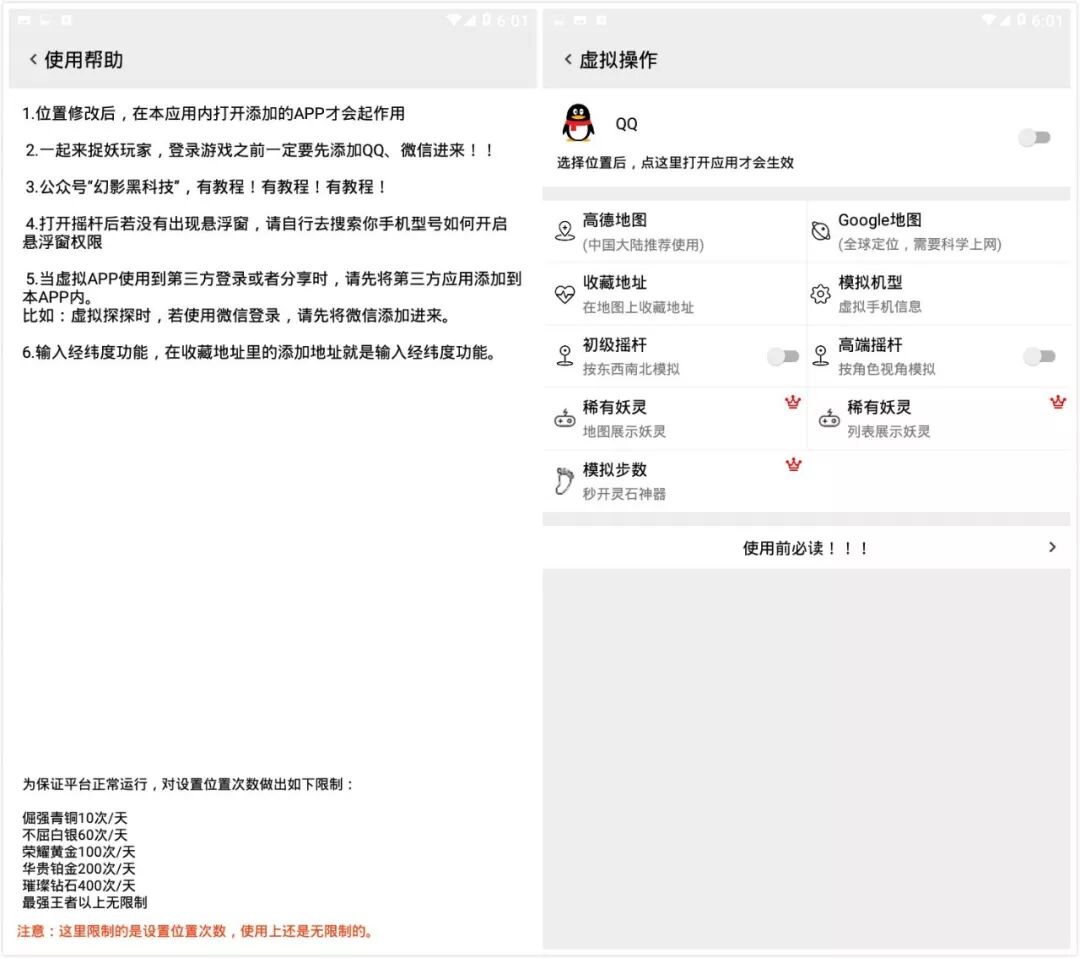Tap the crown badge on 模拟步数
This screenshot has height=958, width=1080.
(x=793, y=465)
